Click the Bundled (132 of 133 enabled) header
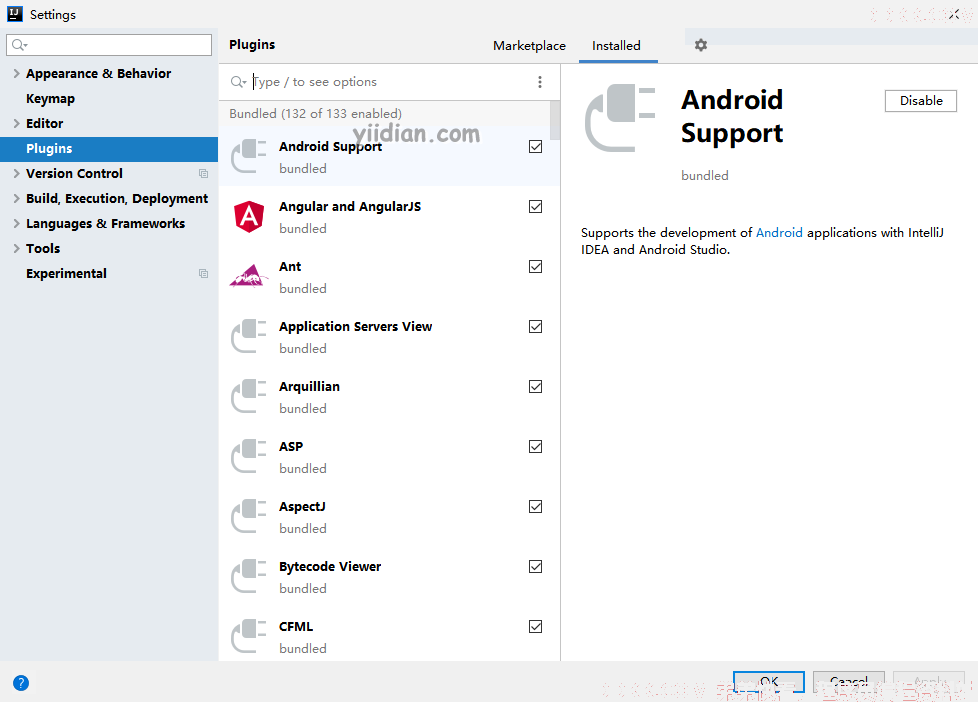978x702 pixels. click(x=315, y=114)
